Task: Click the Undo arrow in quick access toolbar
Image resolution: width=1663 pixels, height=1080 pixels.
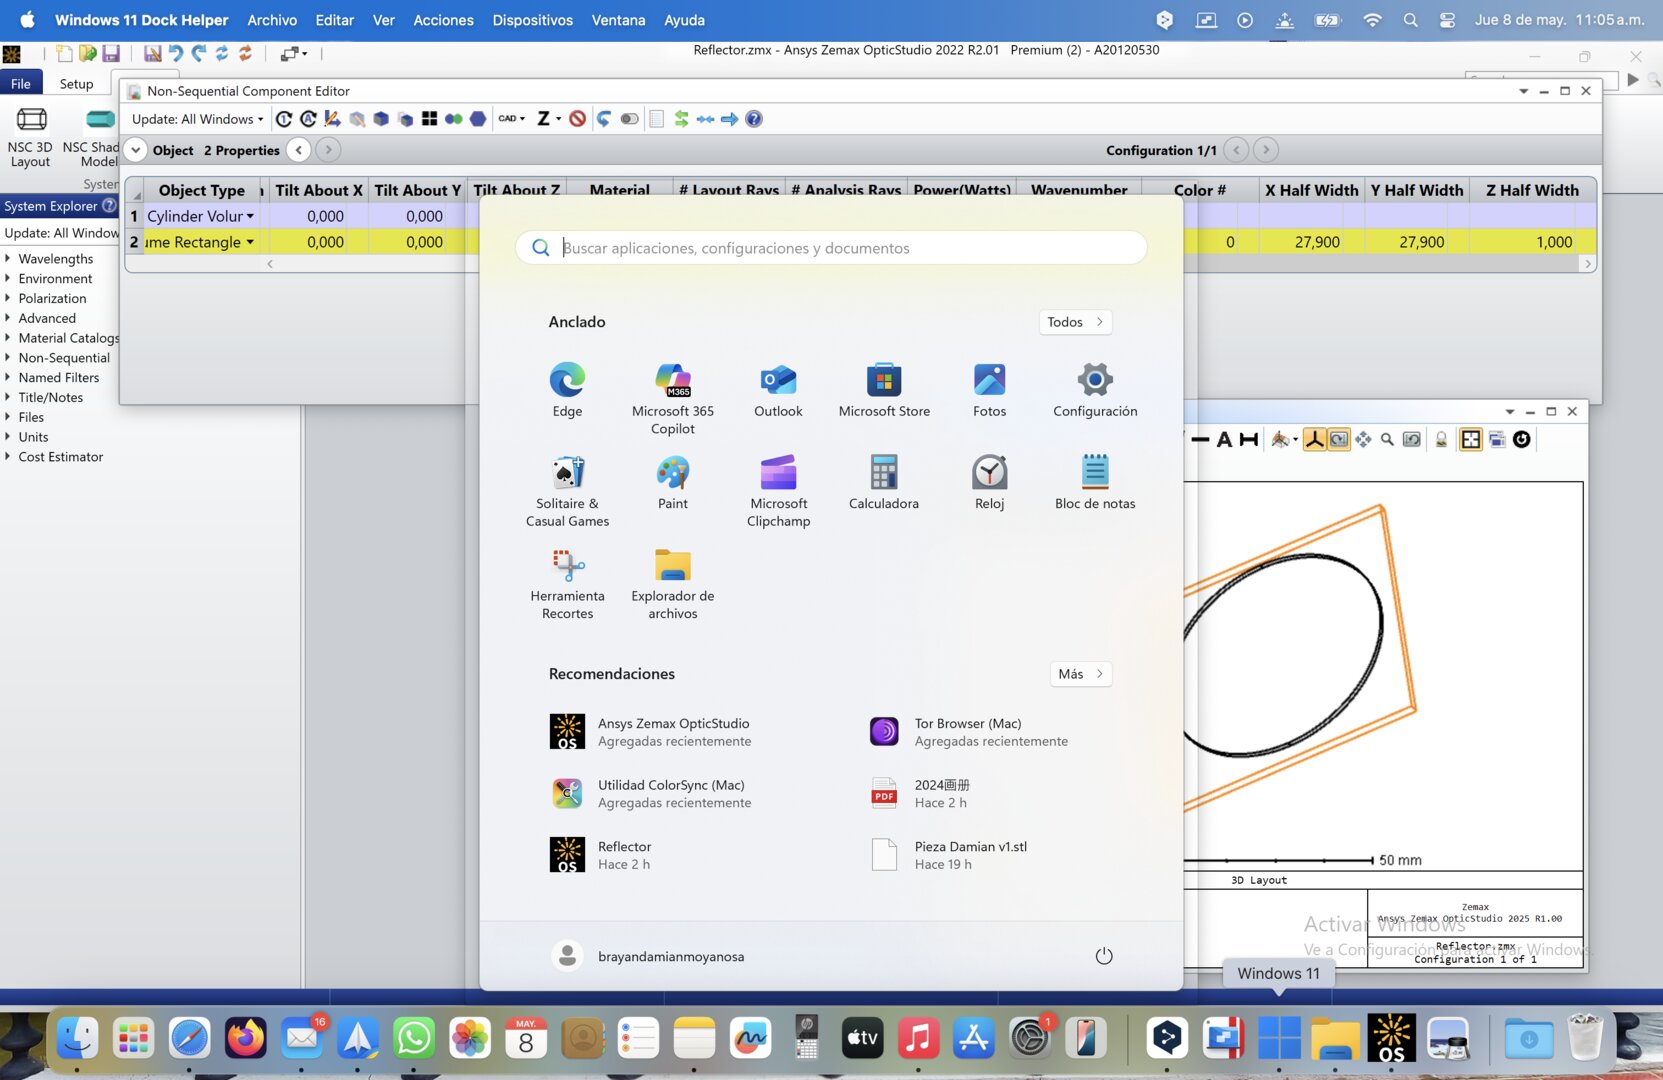Action: point(175,54)
